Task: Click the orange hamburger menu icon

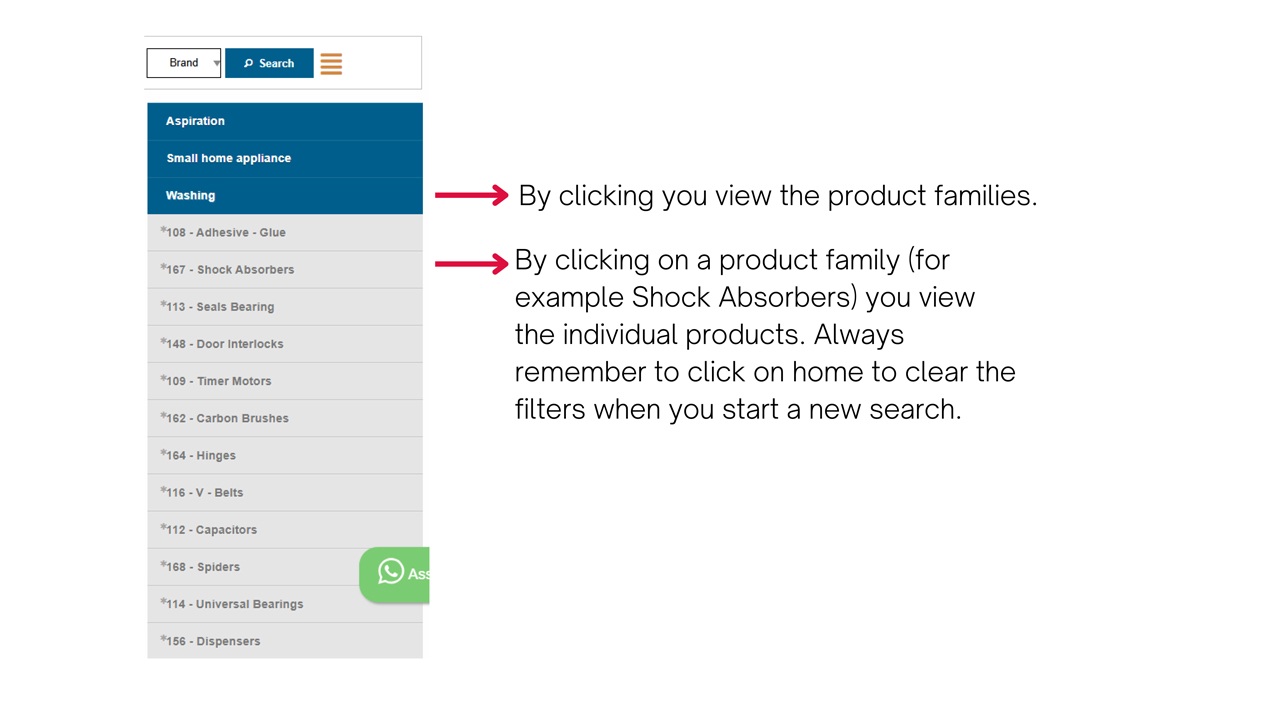Action: (x=331, y=64)
